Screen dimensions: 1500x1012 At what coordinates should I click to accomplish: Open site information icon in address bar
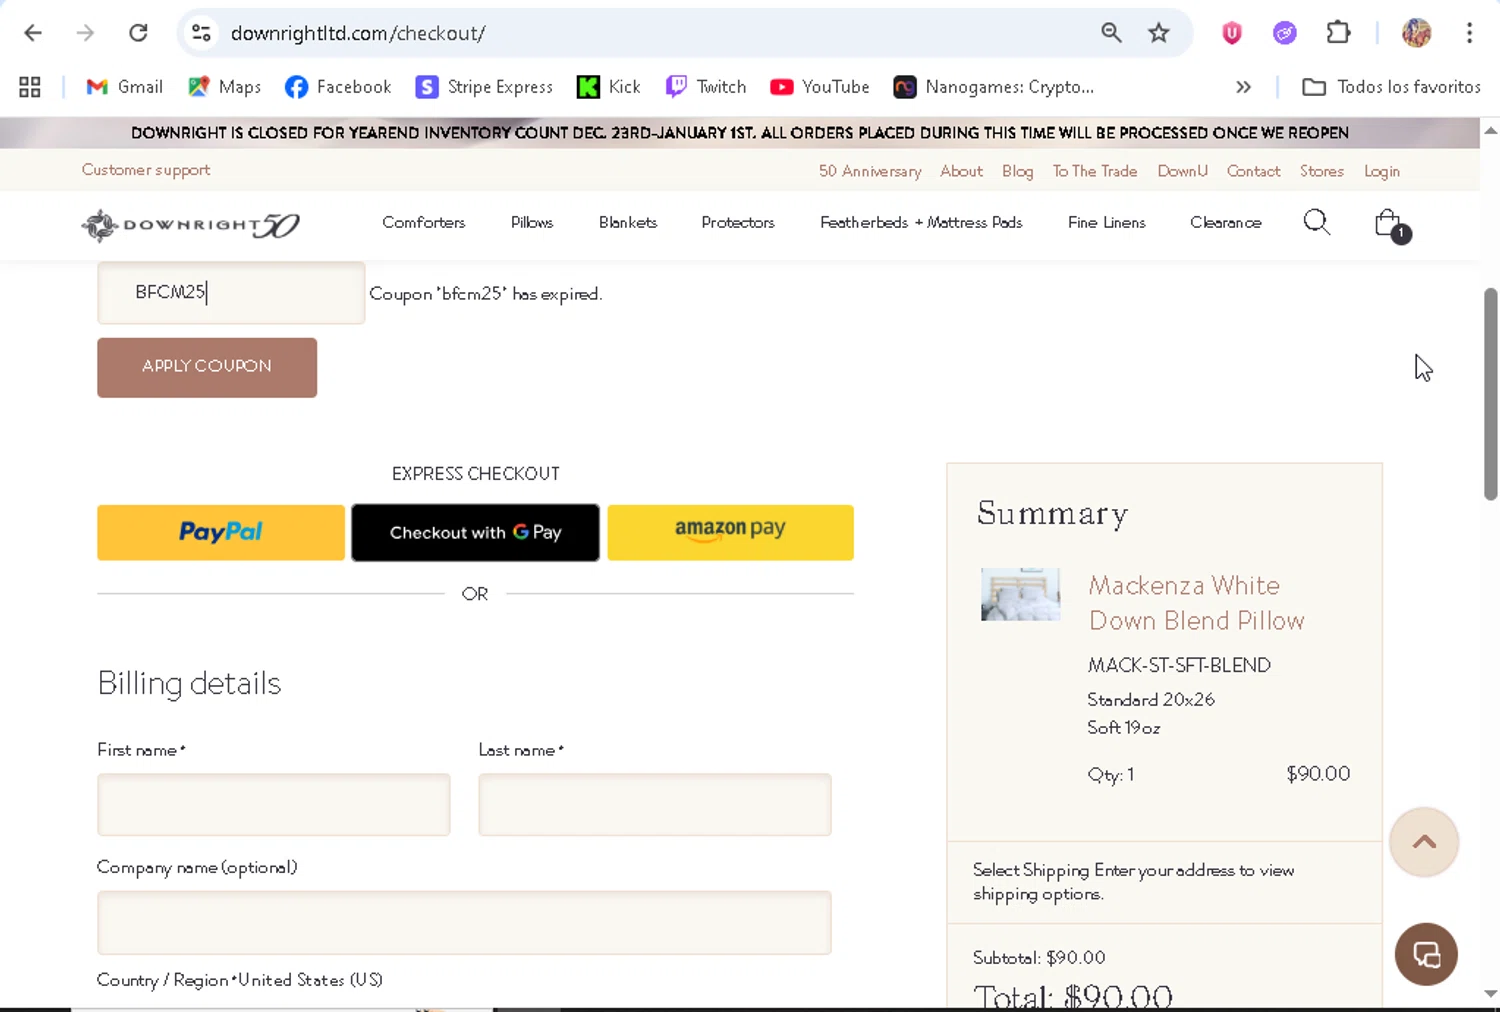pyautogui.click(x=201, y=33)
